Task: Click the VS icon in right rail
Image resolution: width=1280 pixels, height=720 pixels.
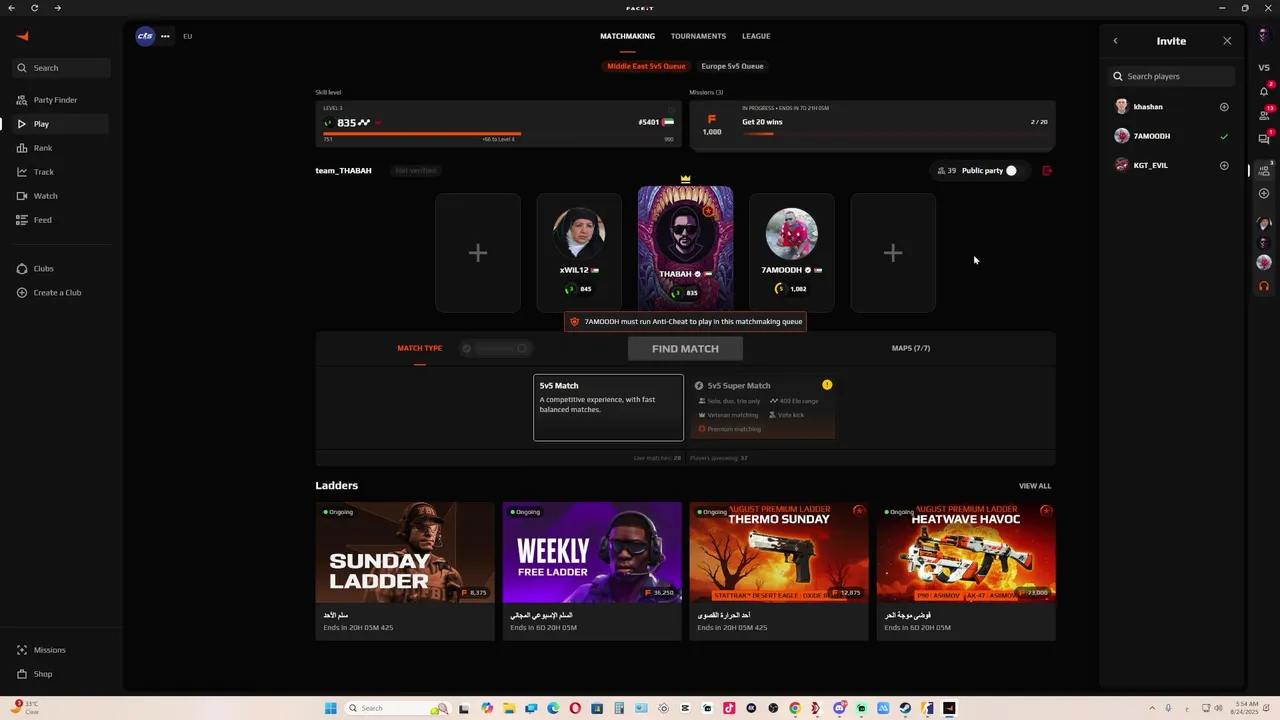Action: point(1264,68)
